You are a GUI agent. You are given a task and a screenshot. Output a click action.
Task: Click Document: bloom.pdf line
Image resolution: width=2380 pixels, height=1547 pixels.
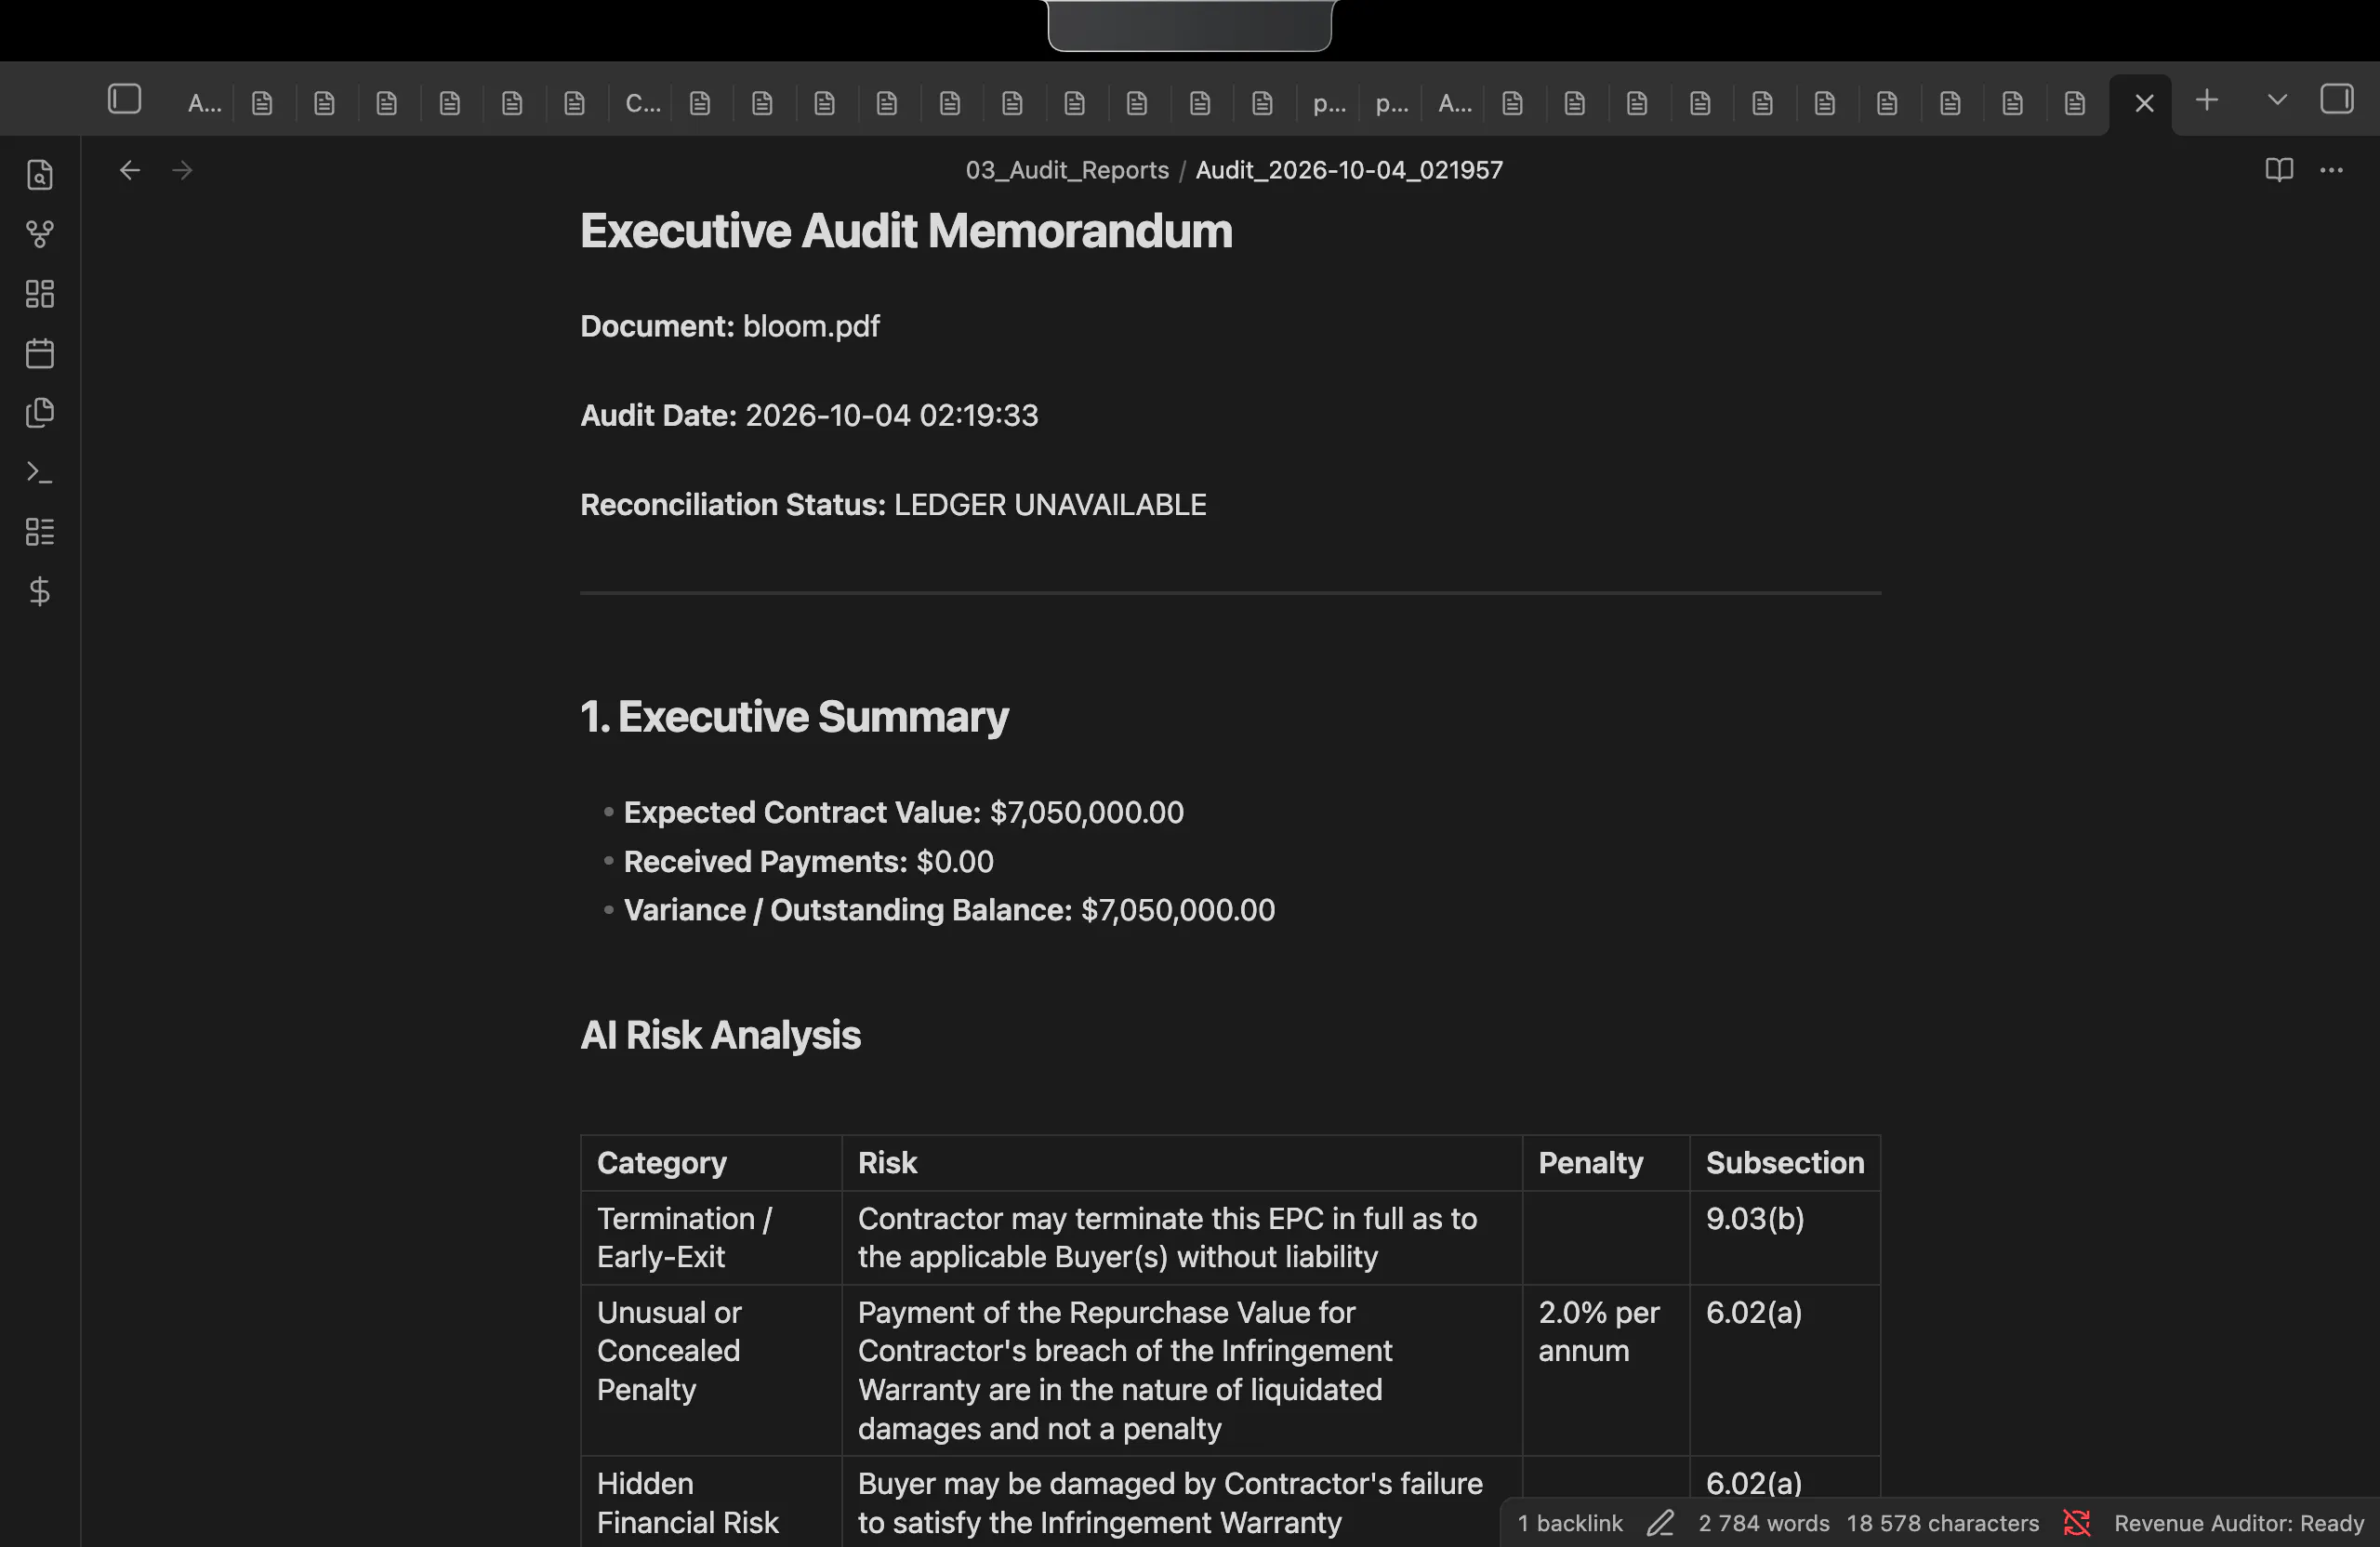730,326
